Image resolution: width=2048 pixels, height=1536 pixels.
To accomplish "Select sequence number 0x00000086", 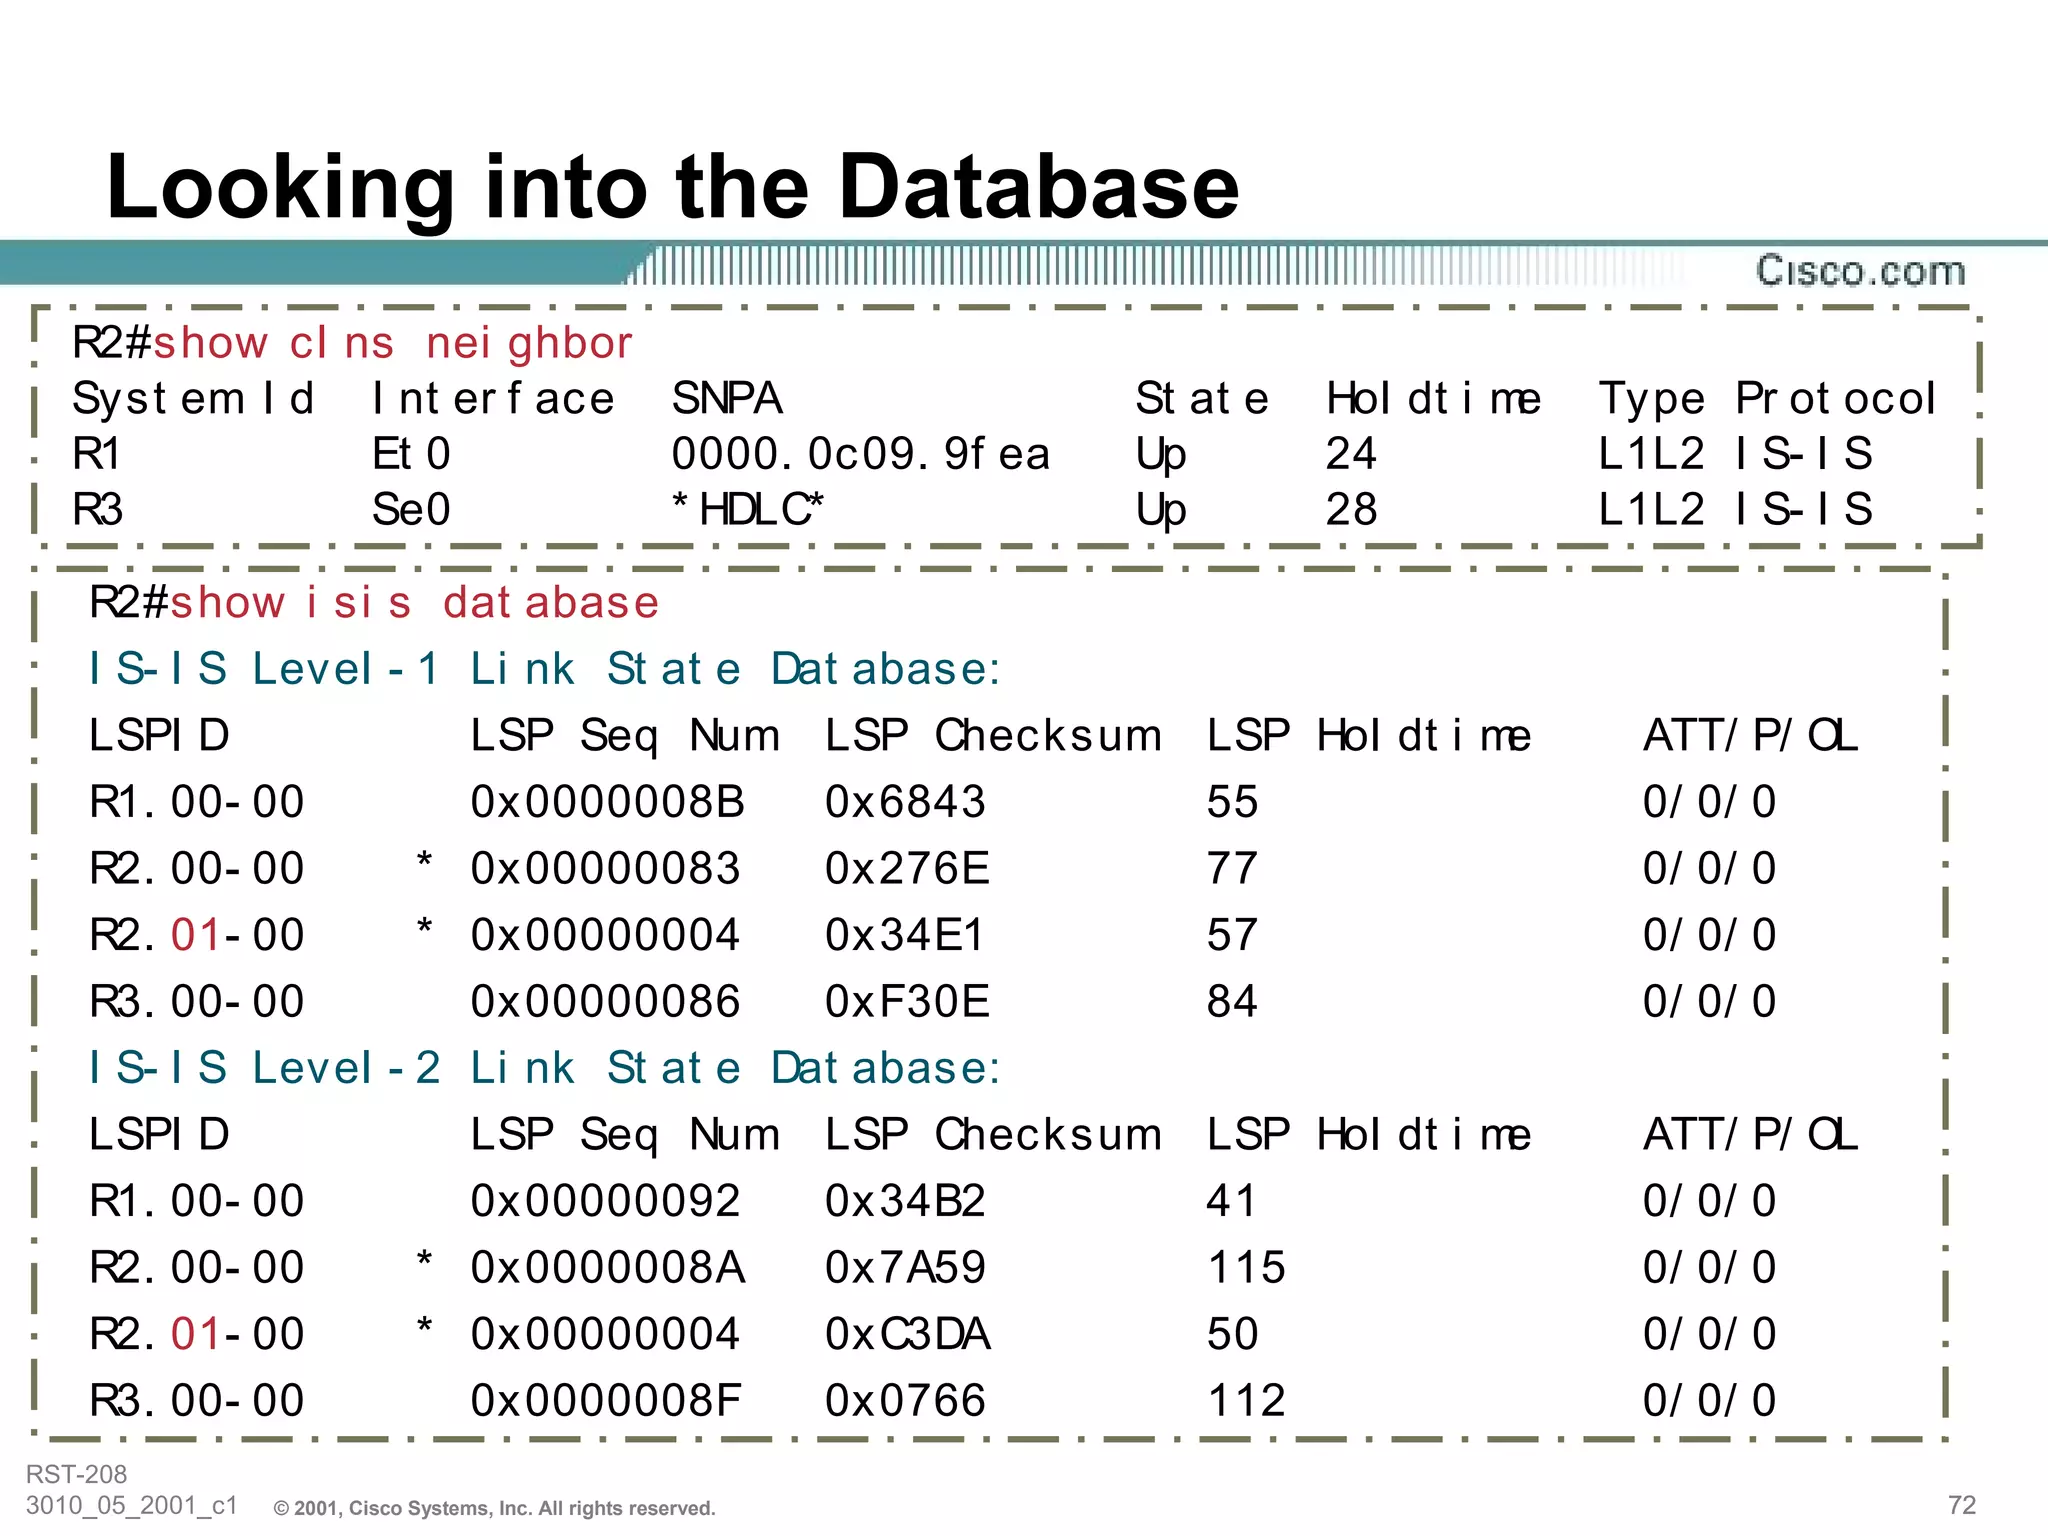I will point(606,1002).
